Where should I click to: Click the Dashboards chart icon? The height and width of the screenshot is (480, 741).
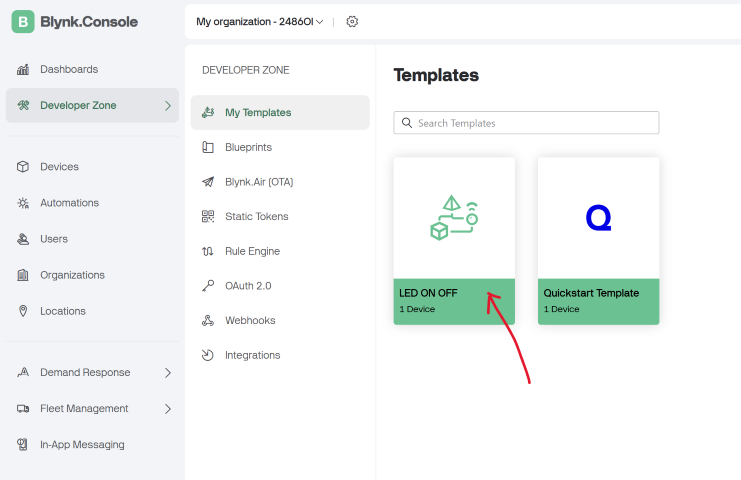tap(23, 69)
